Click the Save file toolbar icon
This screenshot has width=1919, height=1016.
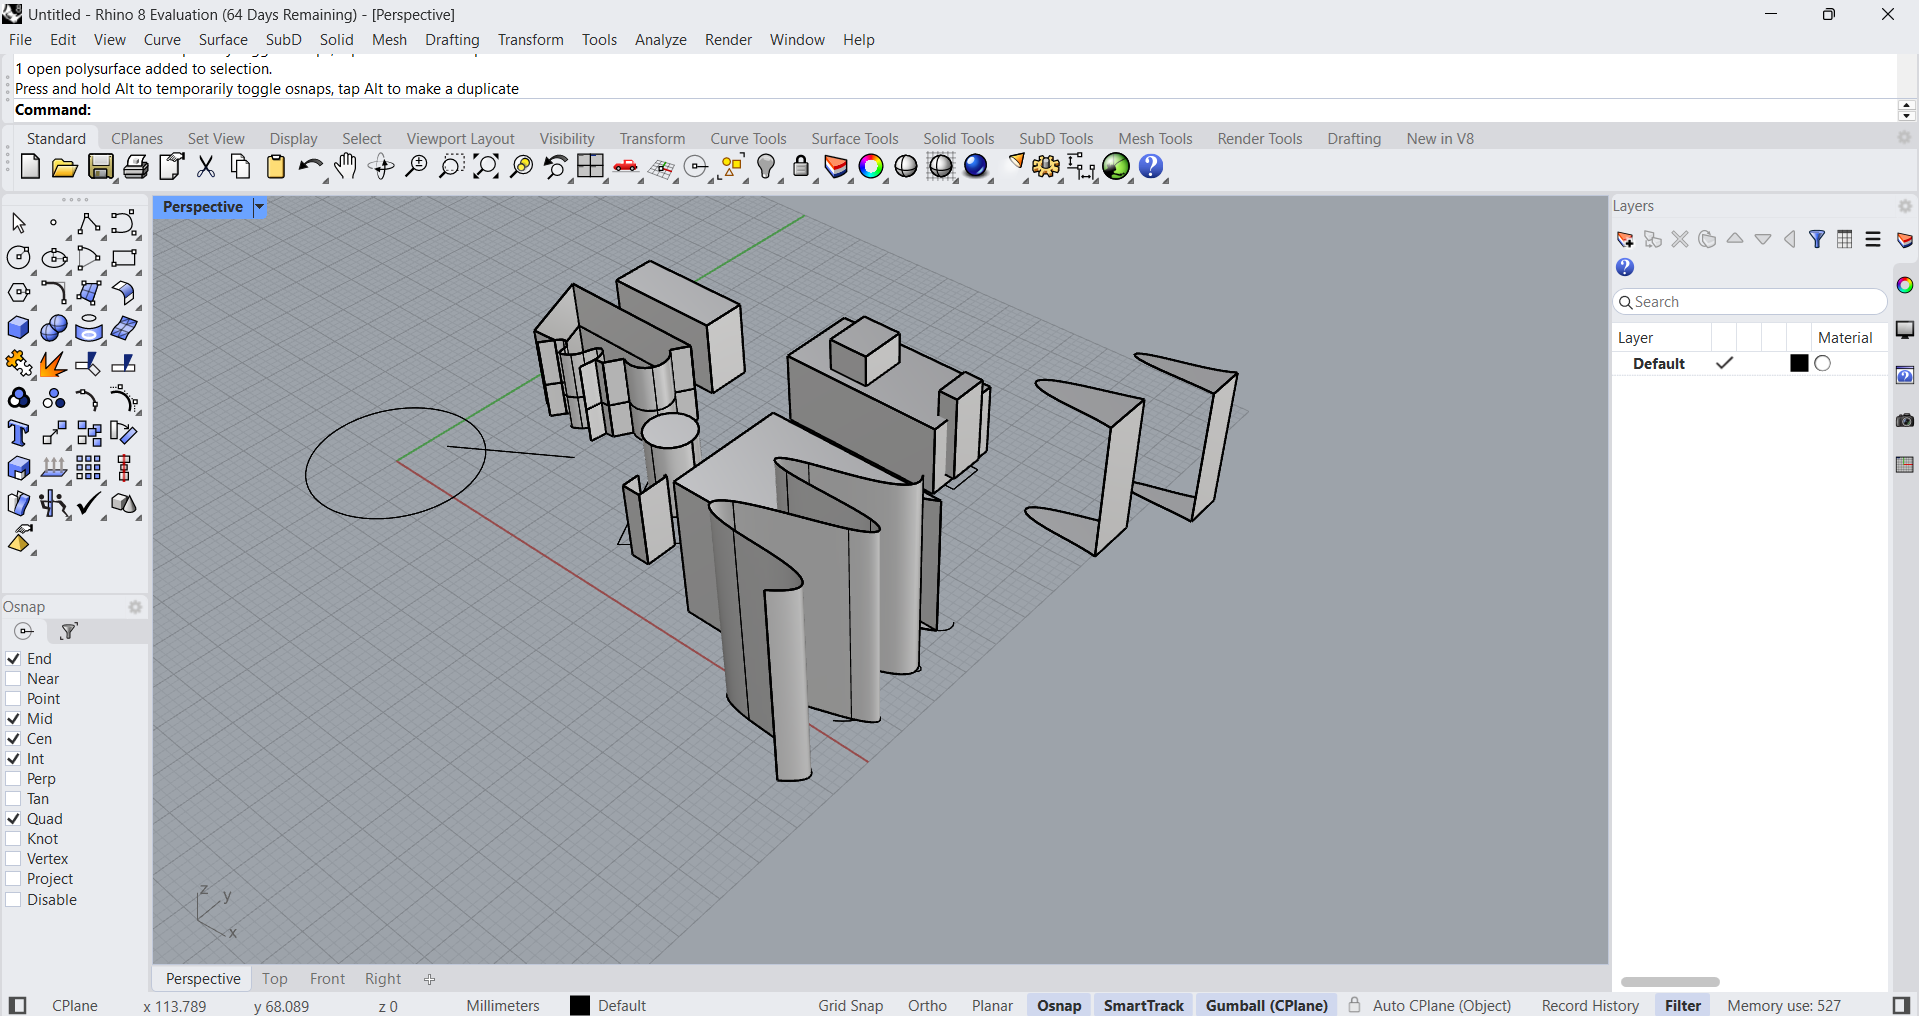[100, 167]
